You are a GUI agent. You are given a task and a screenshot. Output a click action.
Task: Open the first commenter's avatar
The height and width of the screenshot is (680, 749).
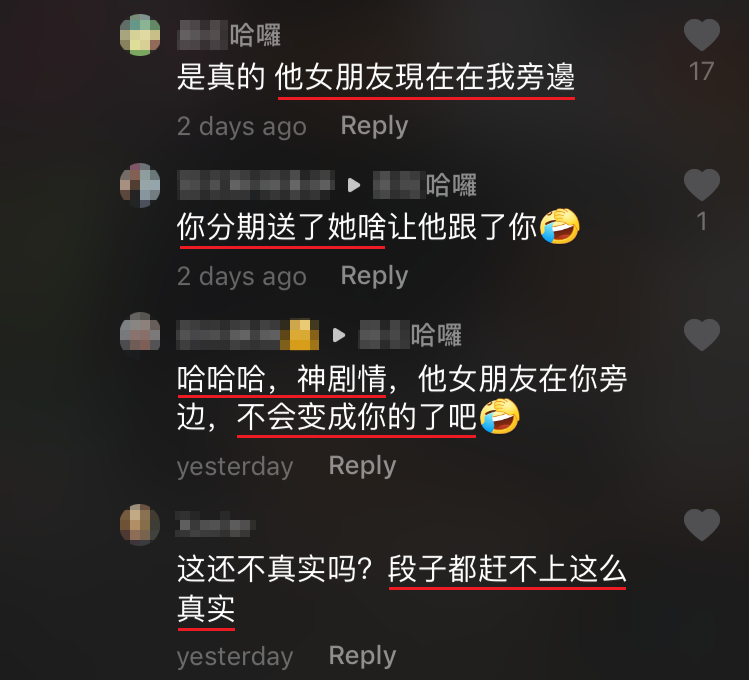(140, 35)
